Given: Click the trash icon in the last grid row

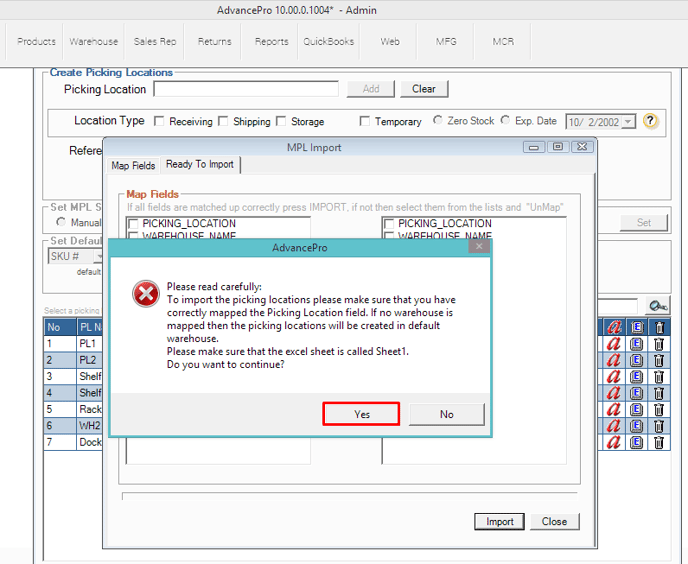Looking at the screenshot, I should coord(659,441).
